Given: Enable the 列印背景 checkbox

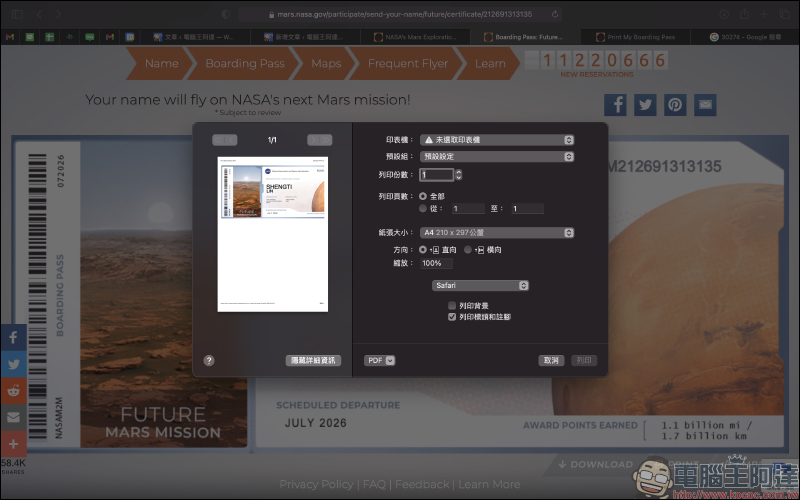Looking at the screenshot, I should tap(452, 306).
